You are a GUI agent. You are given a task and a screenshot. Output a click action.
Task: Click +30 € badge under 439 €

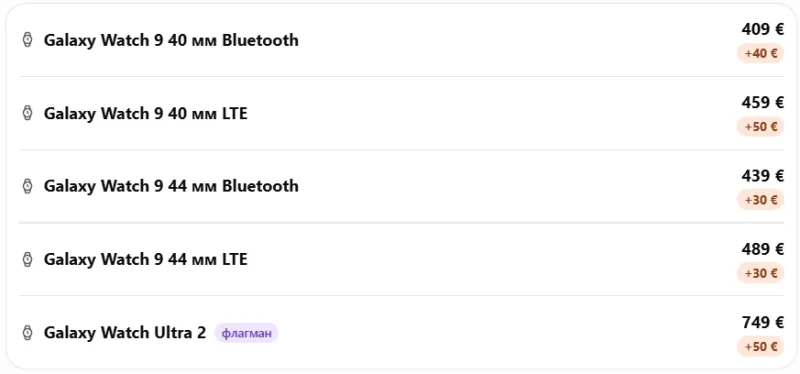pos(760,200)
